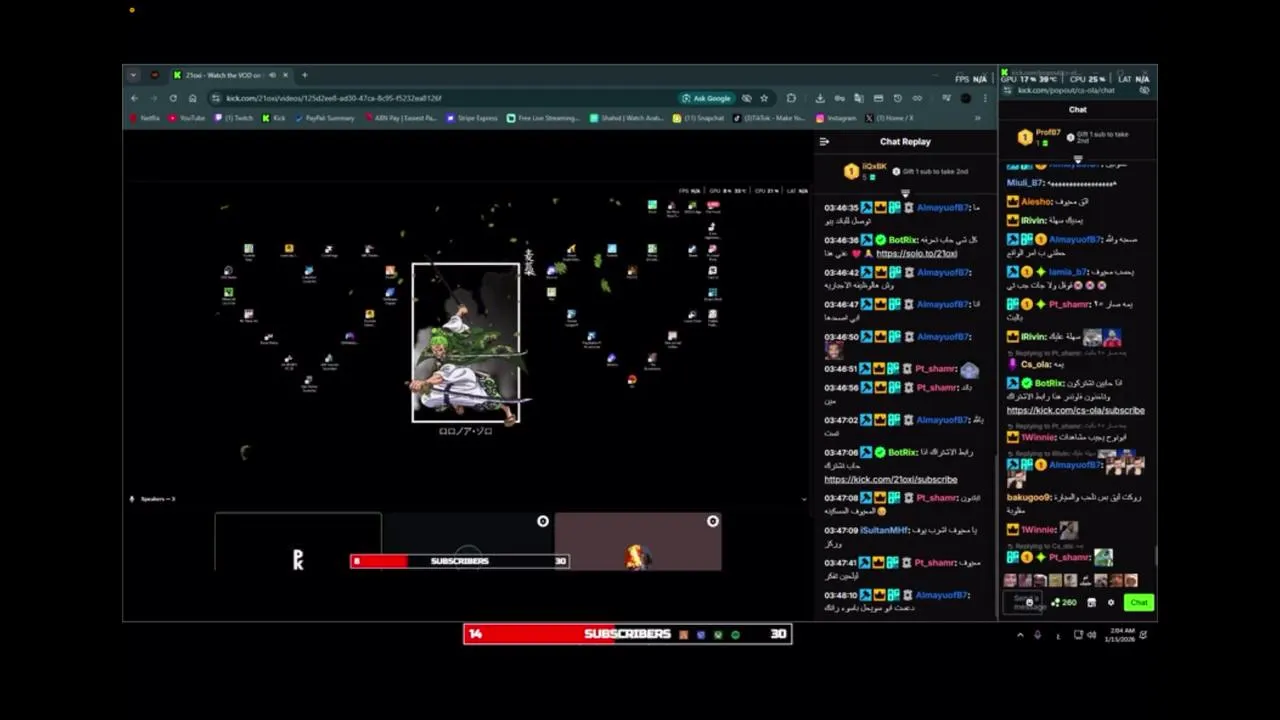Screen dimensions: 1280x720
Task: Open the kick.com/21oxi/subscribe link
Action: (x=890, y=480)
